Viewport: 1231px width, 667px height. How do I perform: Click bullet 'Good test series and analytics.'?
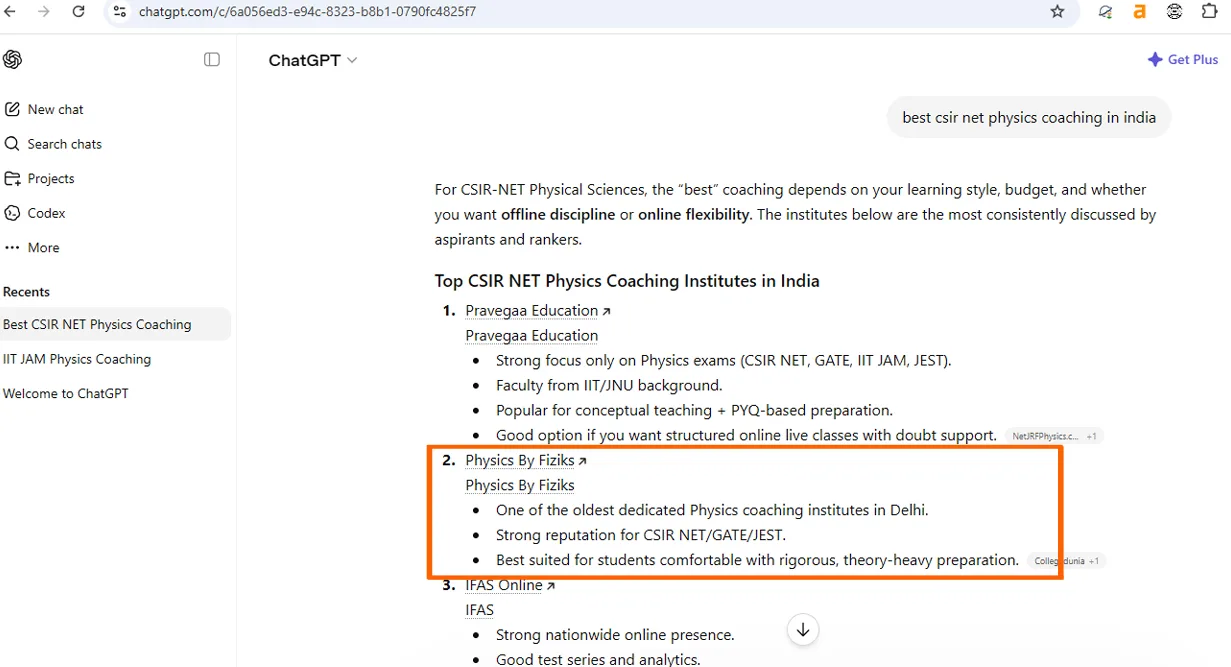tap(598, 659)
